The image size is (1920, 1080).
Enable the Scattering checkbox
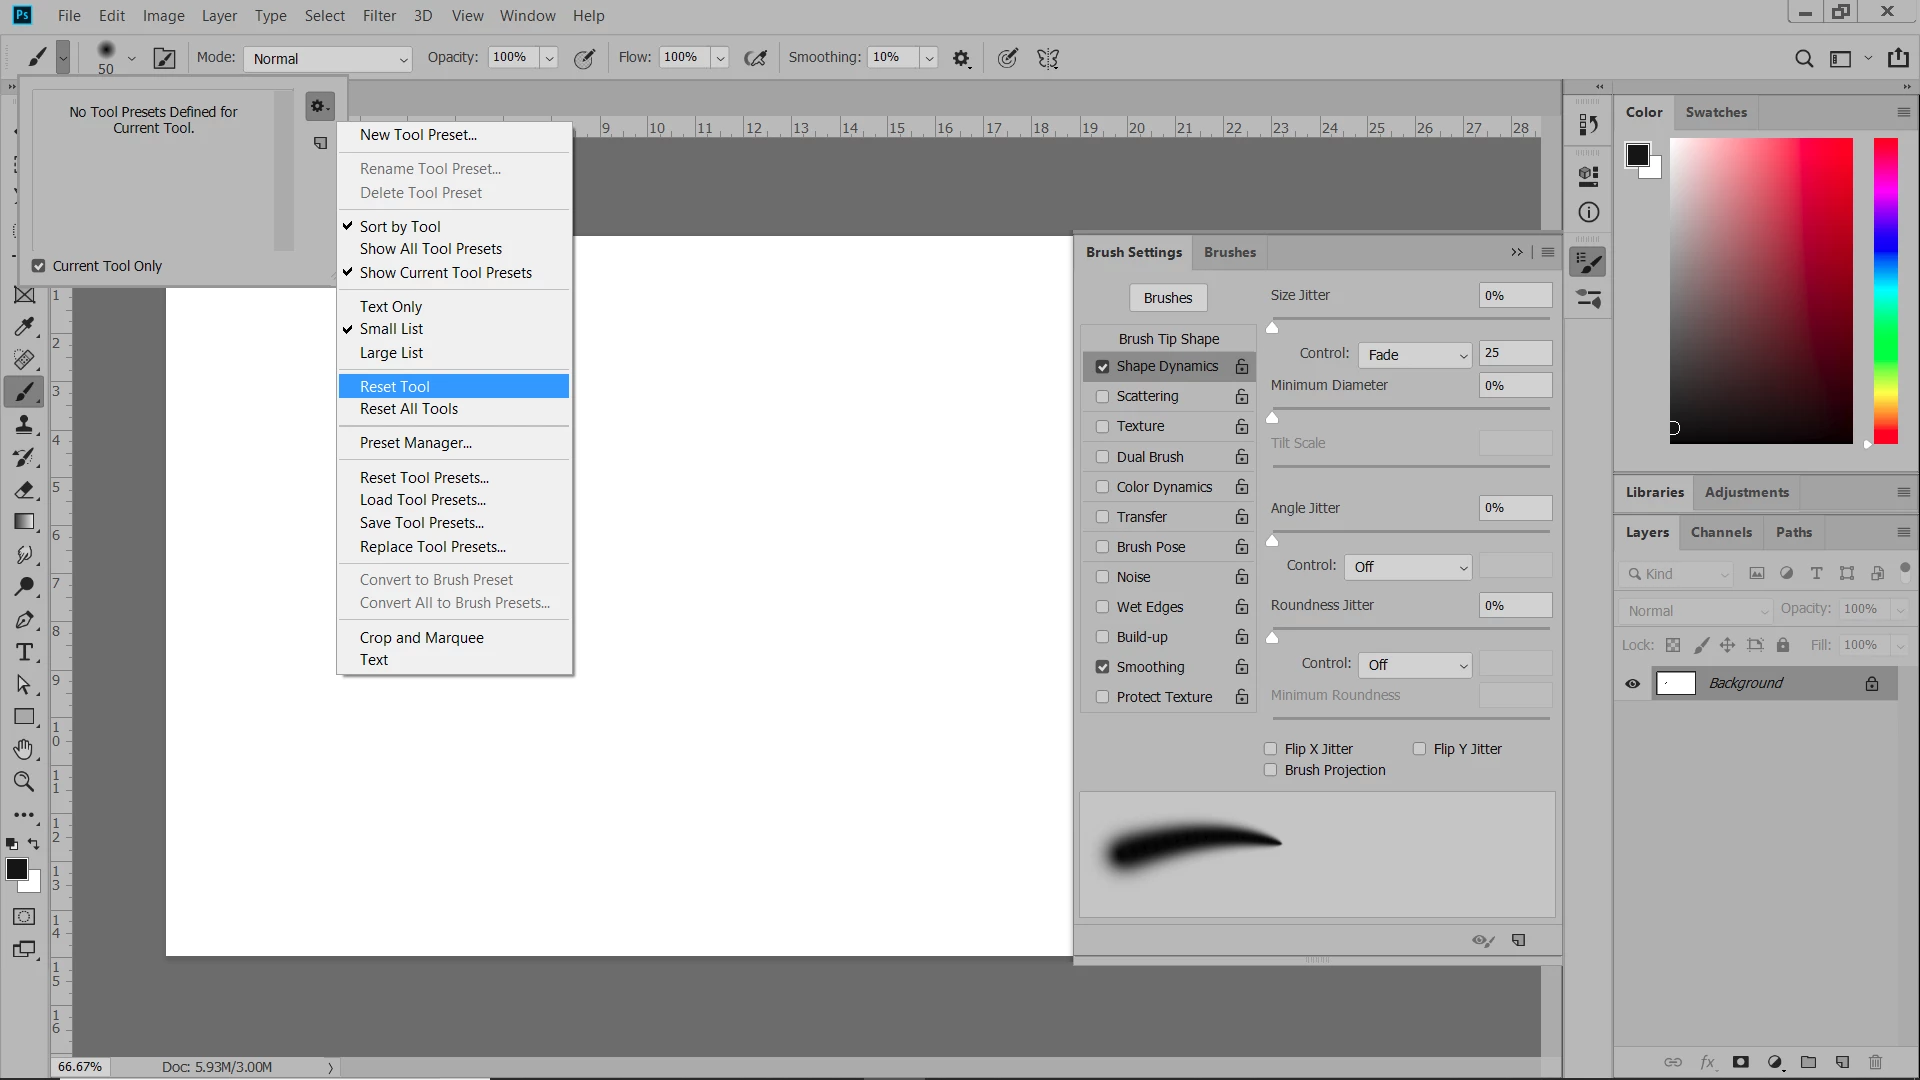tap(1102, 396)
